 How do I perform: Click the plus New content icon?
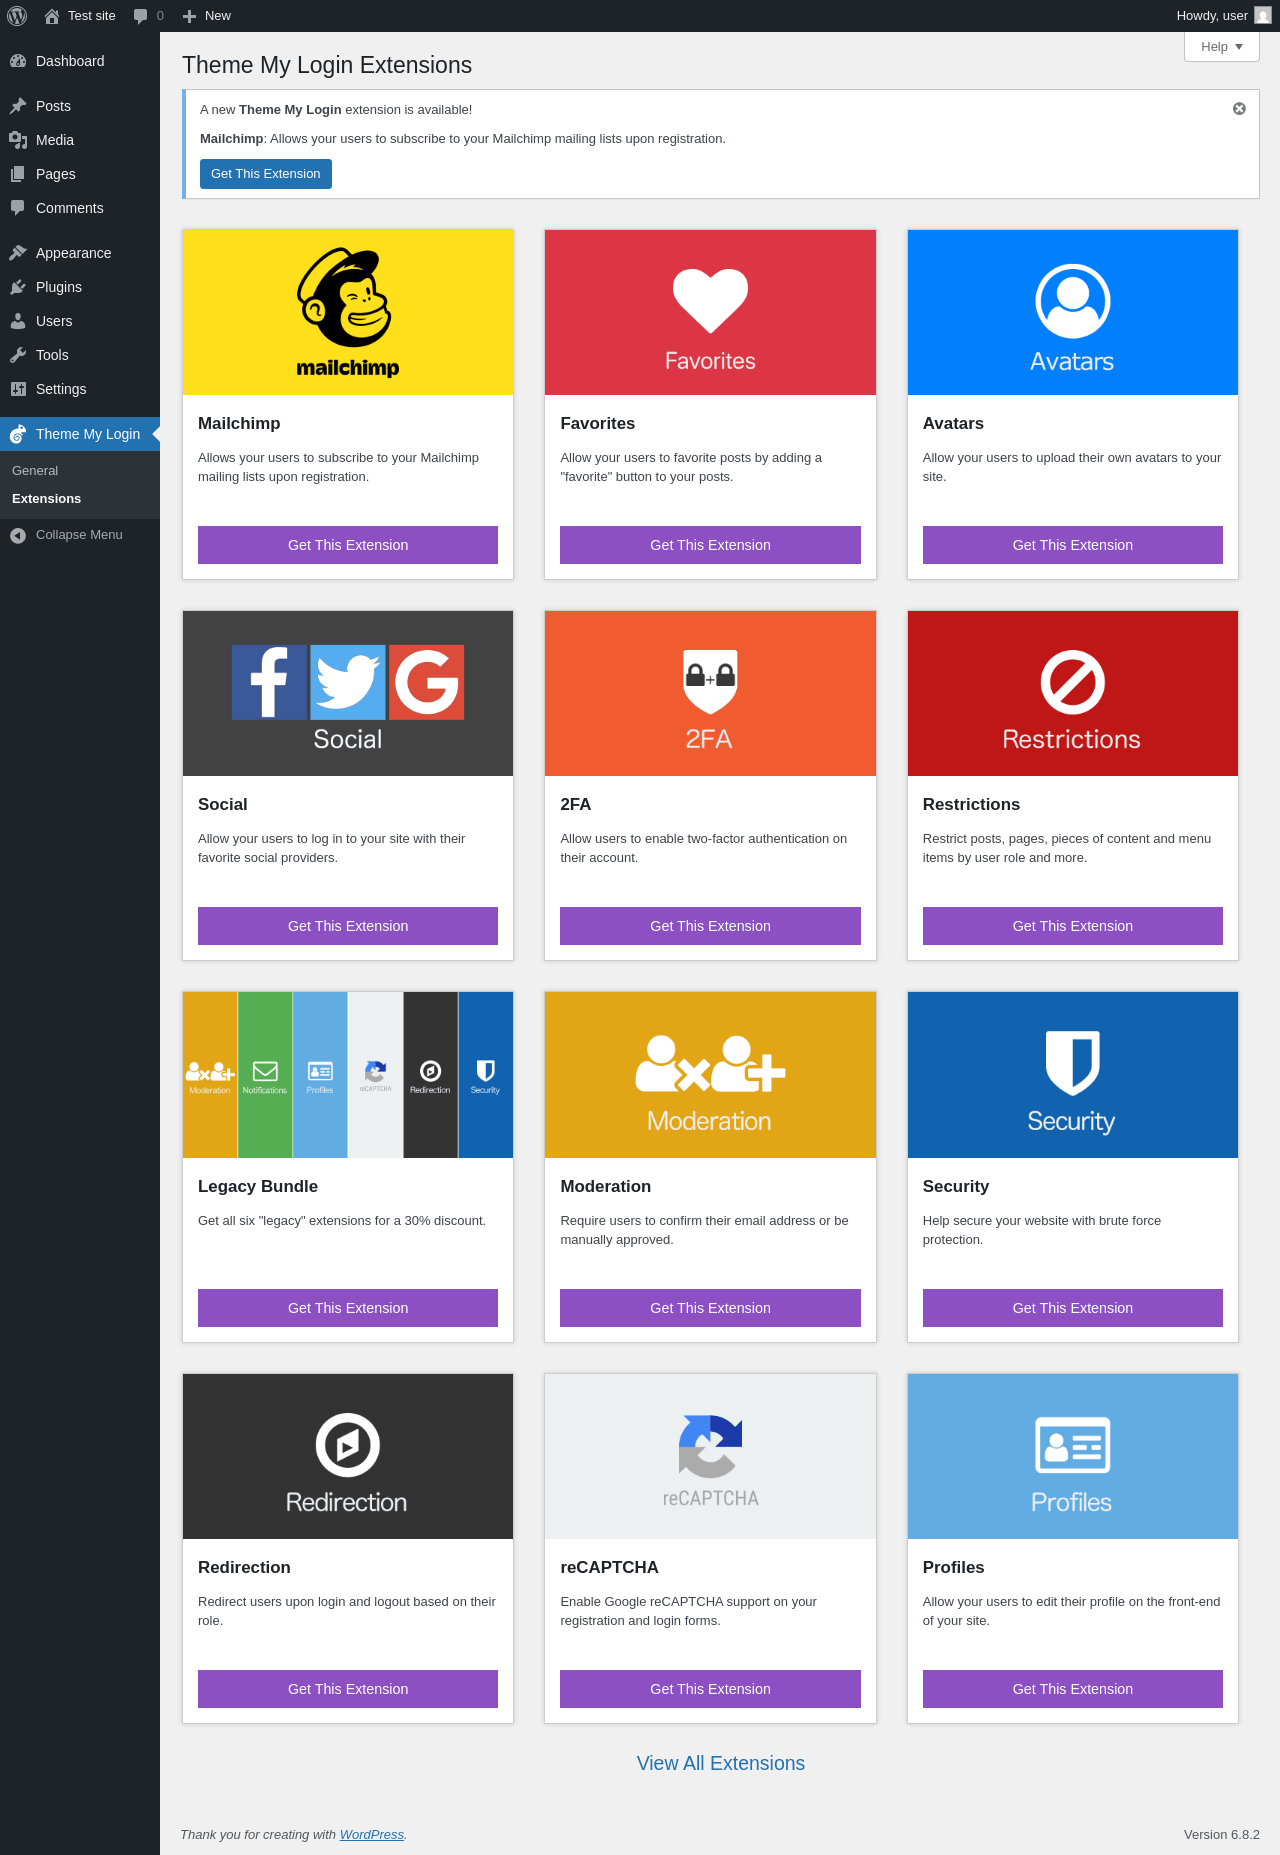pos(189,16)
